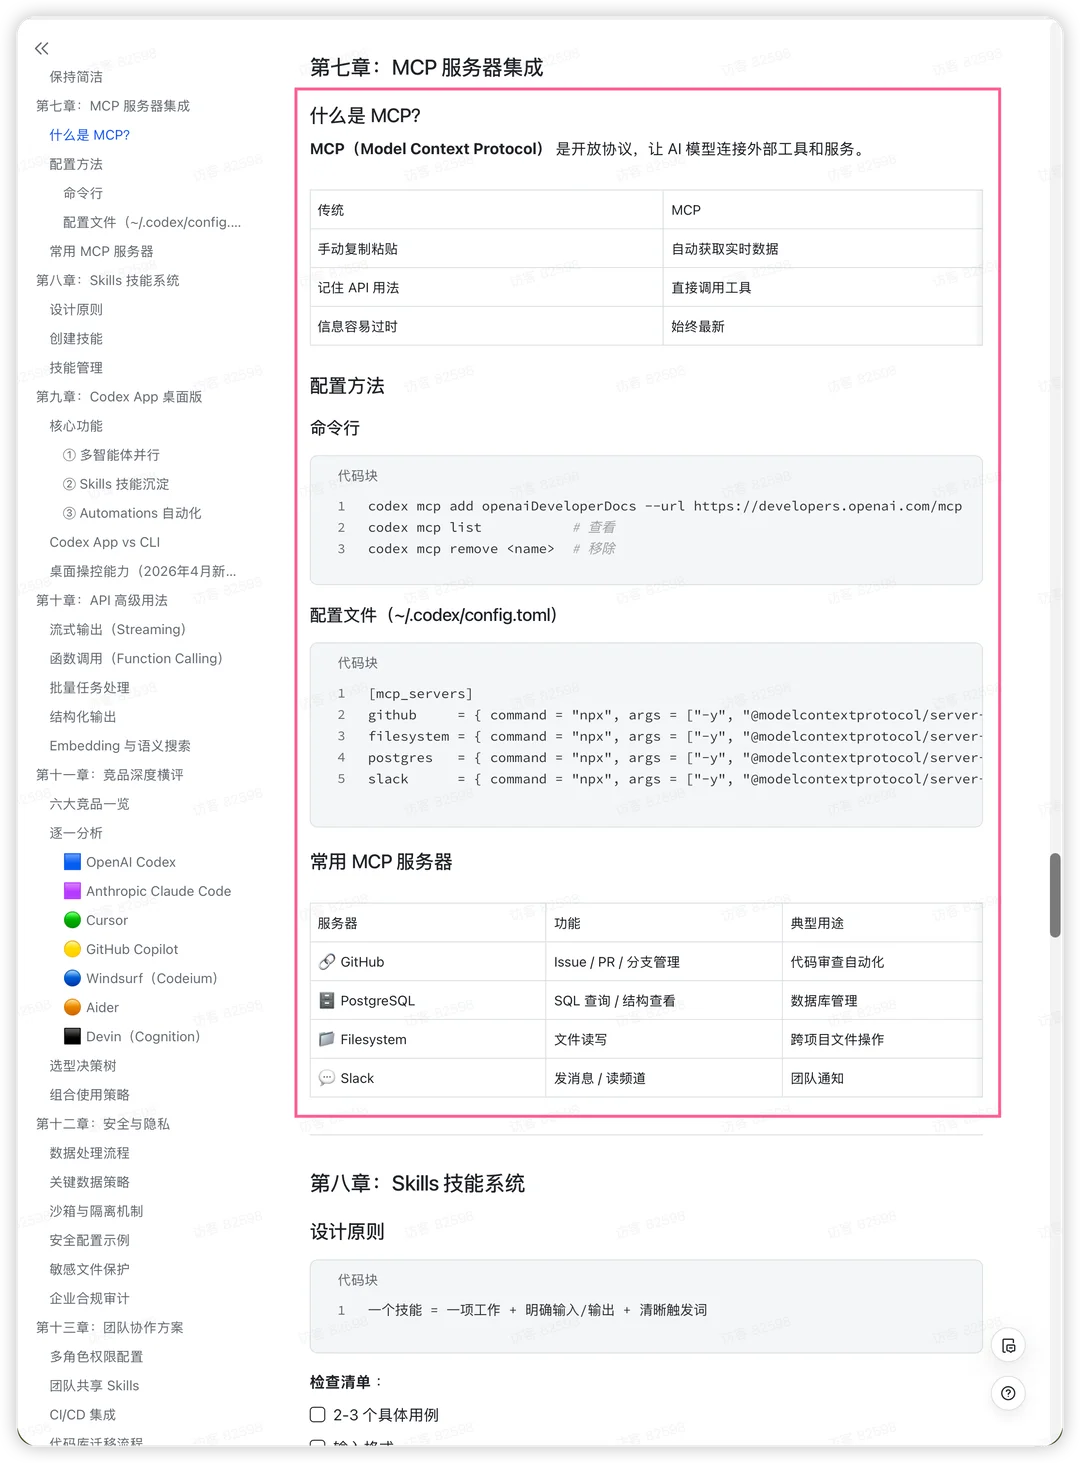This screenshot has height=1463, width=1080.
Task: Click the purple Anthropic Claude Code icon
Action: [72, 891]
